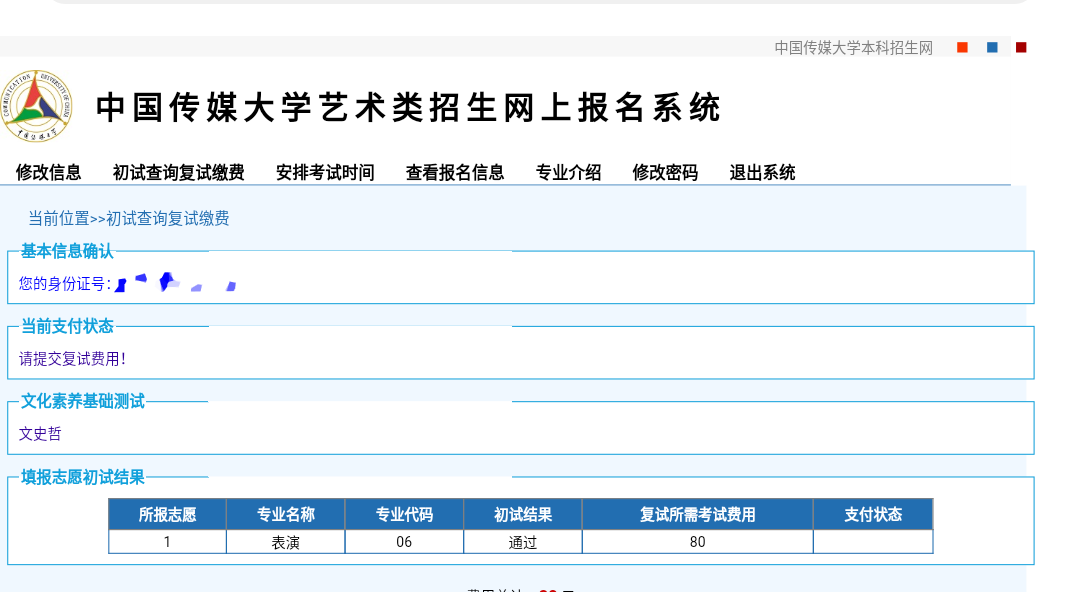Viewport: 1080px width, 592px height.
Task: Click the 支付状态 column header
Action: pos(873,514)
